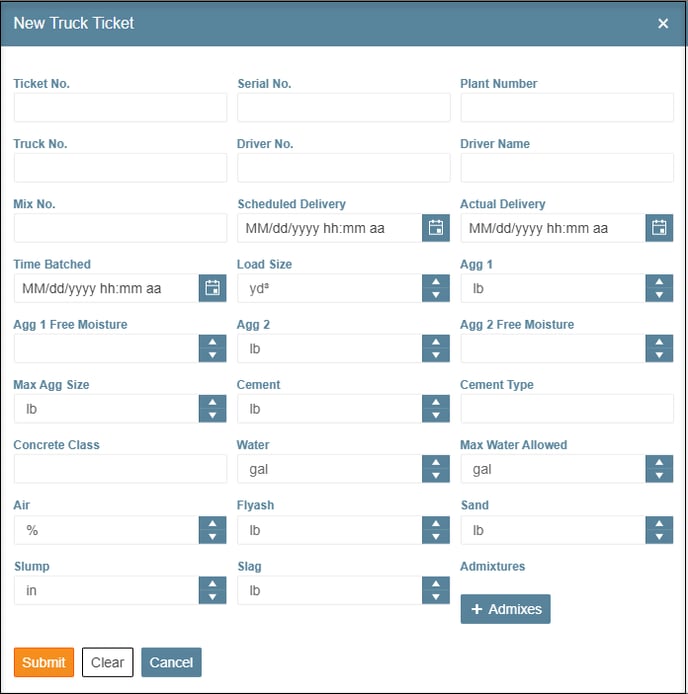Clear the form fields
This screenshot has width=688, height=694.
pyautogui.click(x=108, y=662)
